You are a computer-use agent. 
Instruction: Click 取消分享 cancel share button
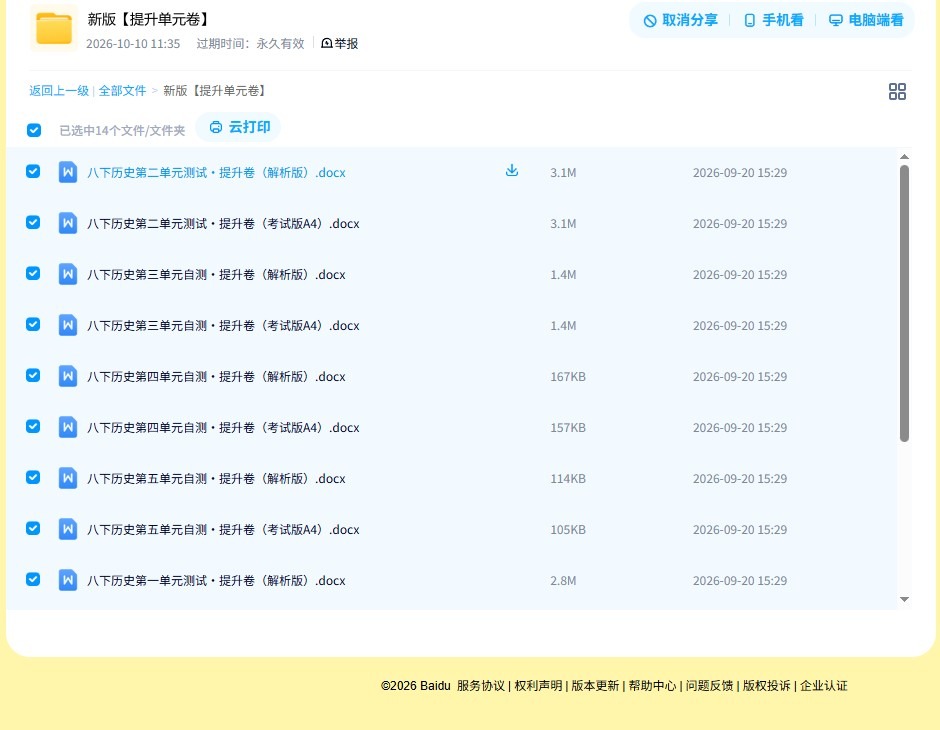[680, 20]
